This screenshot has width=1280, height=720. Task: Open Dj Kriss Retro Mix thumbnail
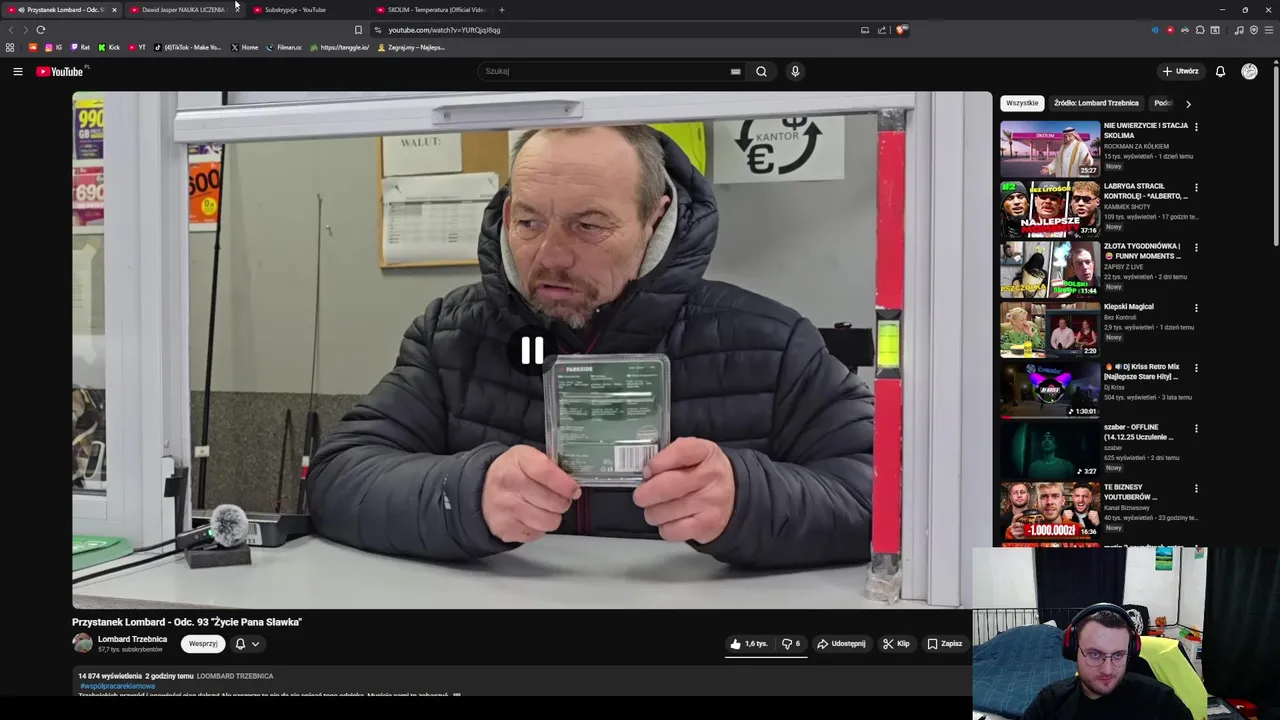pos(1050,390)
